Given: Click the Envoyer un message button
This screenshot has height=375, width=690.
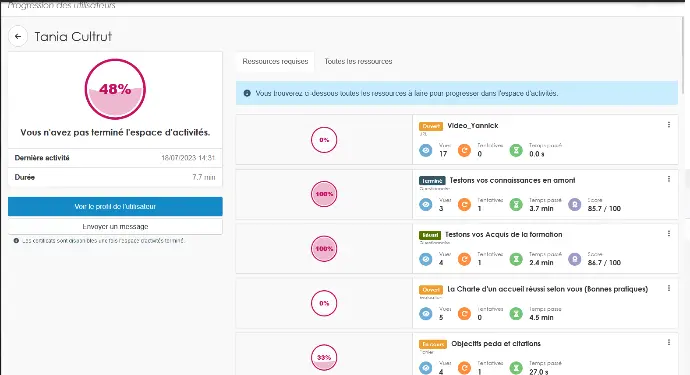Looking at the screenshot, I should click(115, 226).
